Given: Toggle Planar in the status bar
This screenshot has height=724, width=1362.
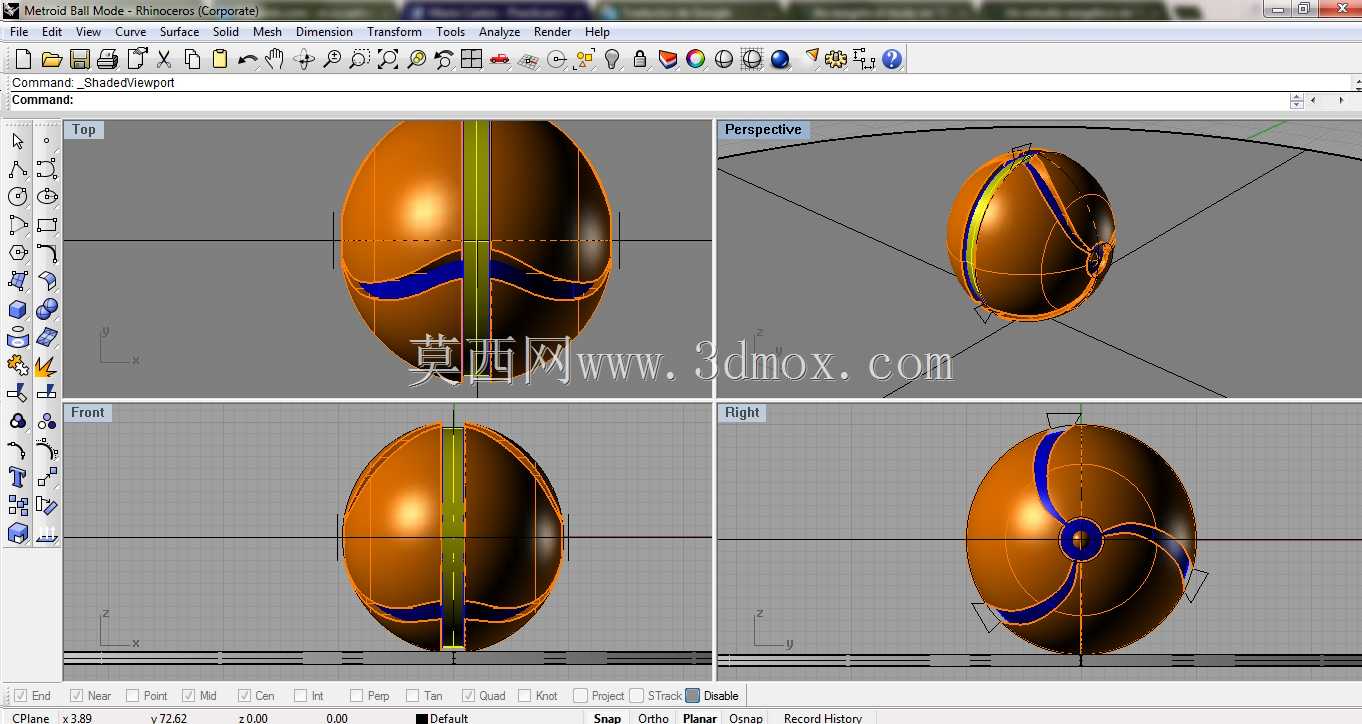Looking at the screenshot, I should [700, 718].
